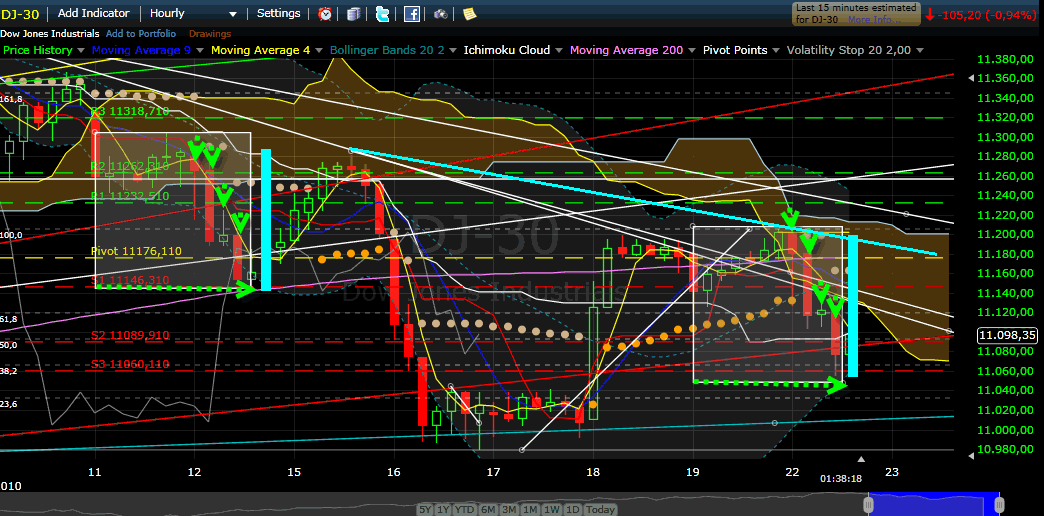Grab the left range slider handle
Screen dimensions: 1044x516
click(868, 503)
